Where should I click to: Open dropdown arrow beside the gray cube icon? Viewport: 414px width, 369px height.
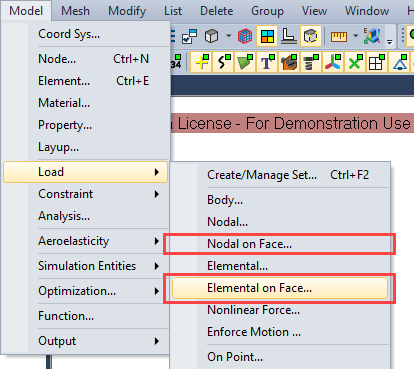(228, 35)
